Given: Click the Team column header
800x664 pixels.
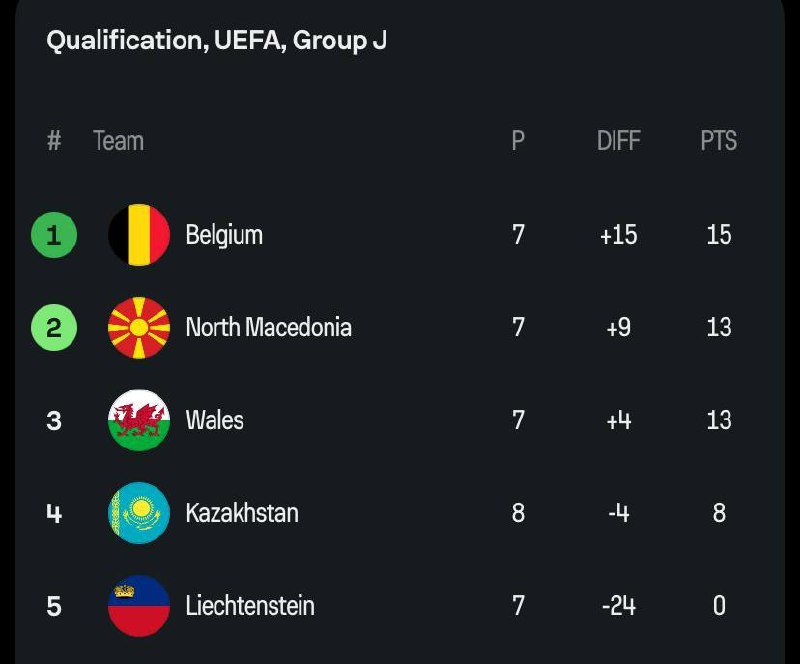Looking at the screenshot, I should [118, 141].
